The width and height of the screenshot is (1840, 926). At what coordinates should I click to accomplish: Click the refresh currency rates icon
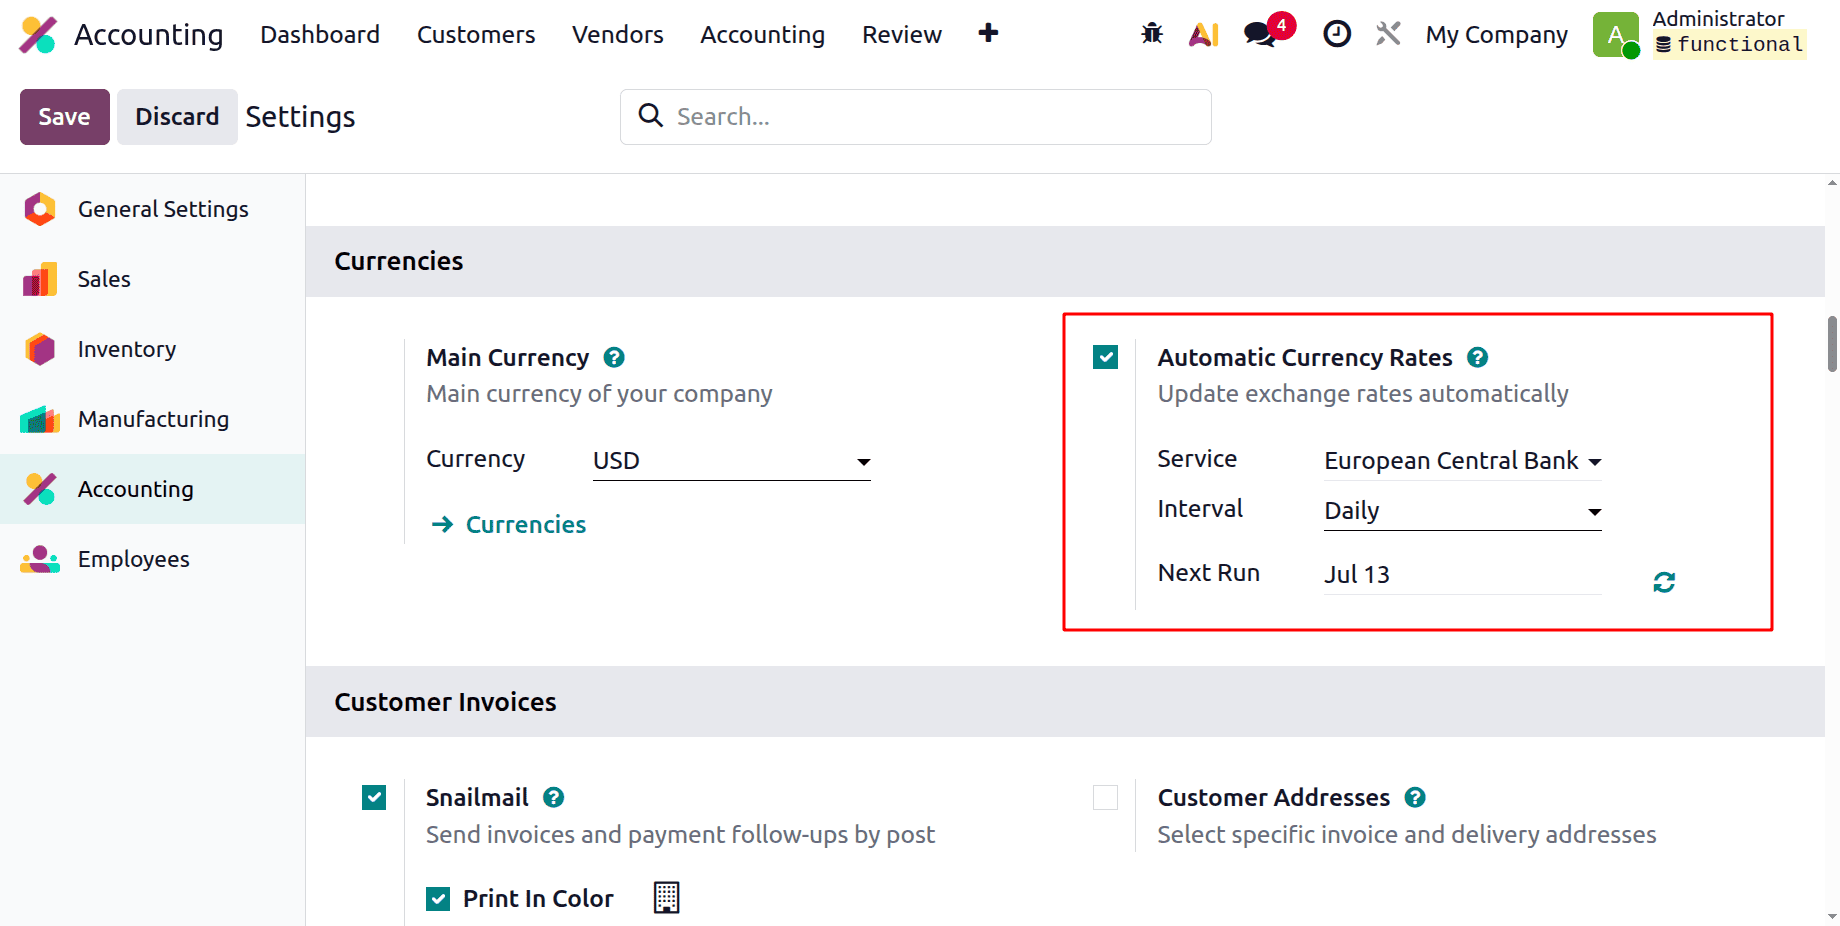coord(1664,582)
